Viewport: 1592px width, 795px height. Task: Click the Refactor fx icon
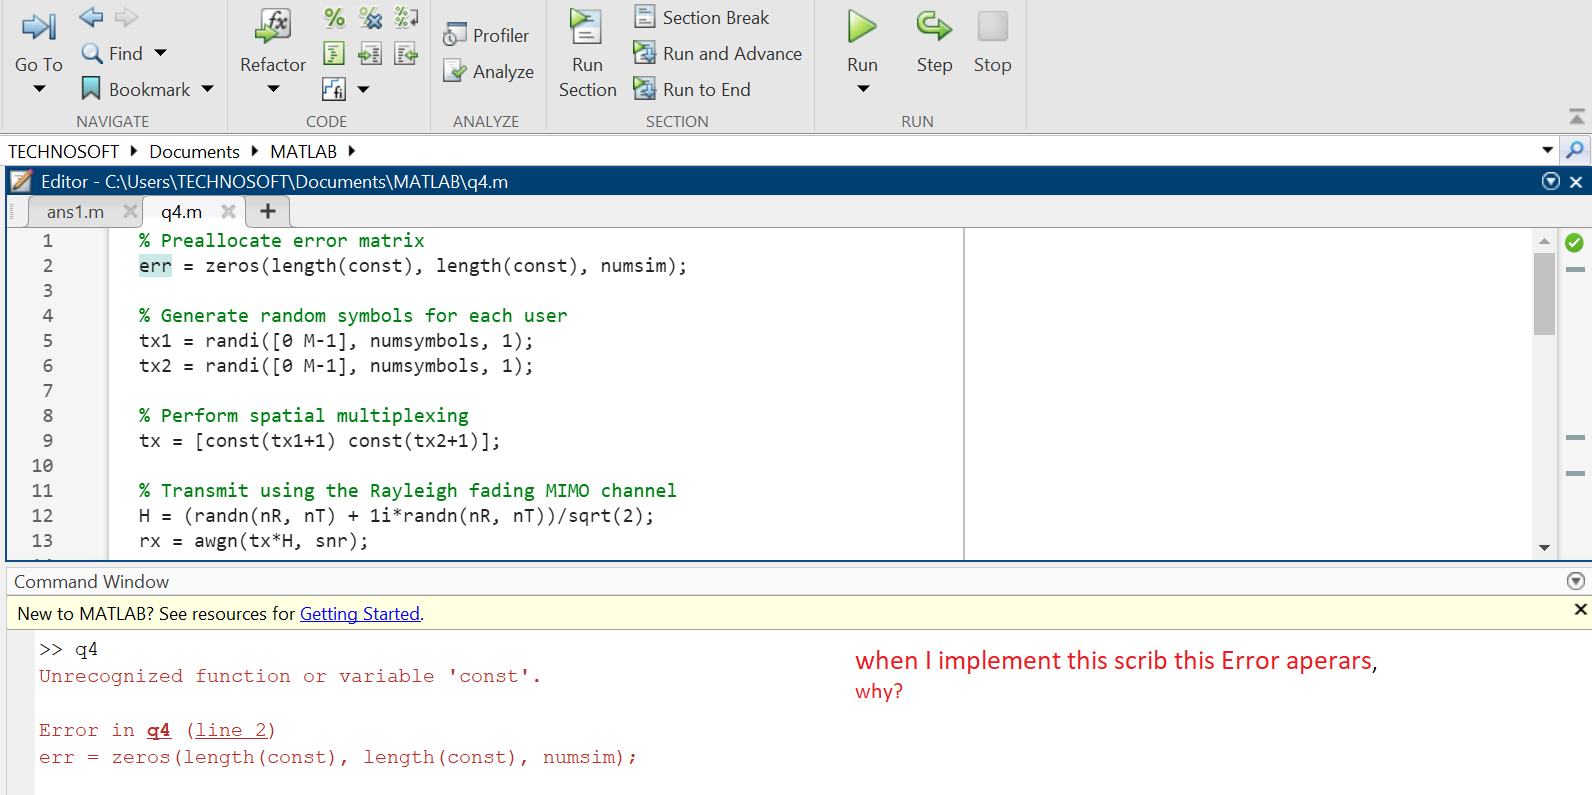click(x=273, y=27)
